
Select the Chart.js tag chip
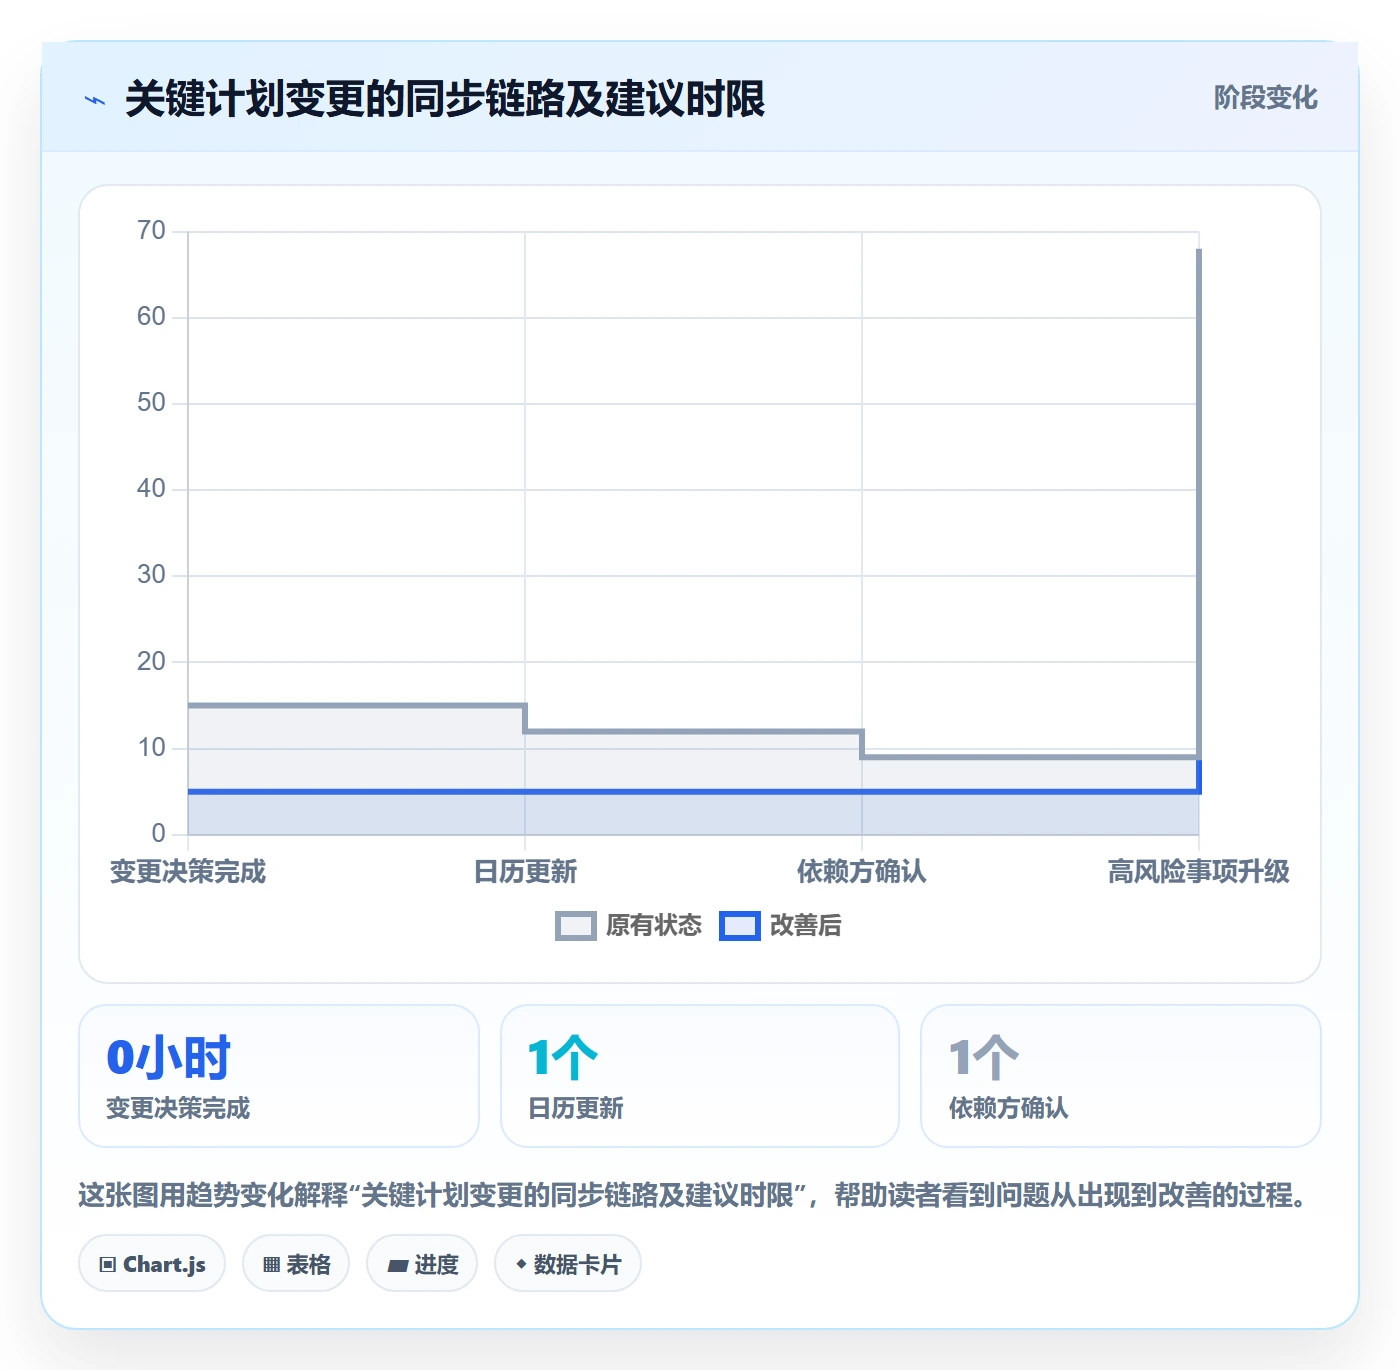coord(152,1264)
